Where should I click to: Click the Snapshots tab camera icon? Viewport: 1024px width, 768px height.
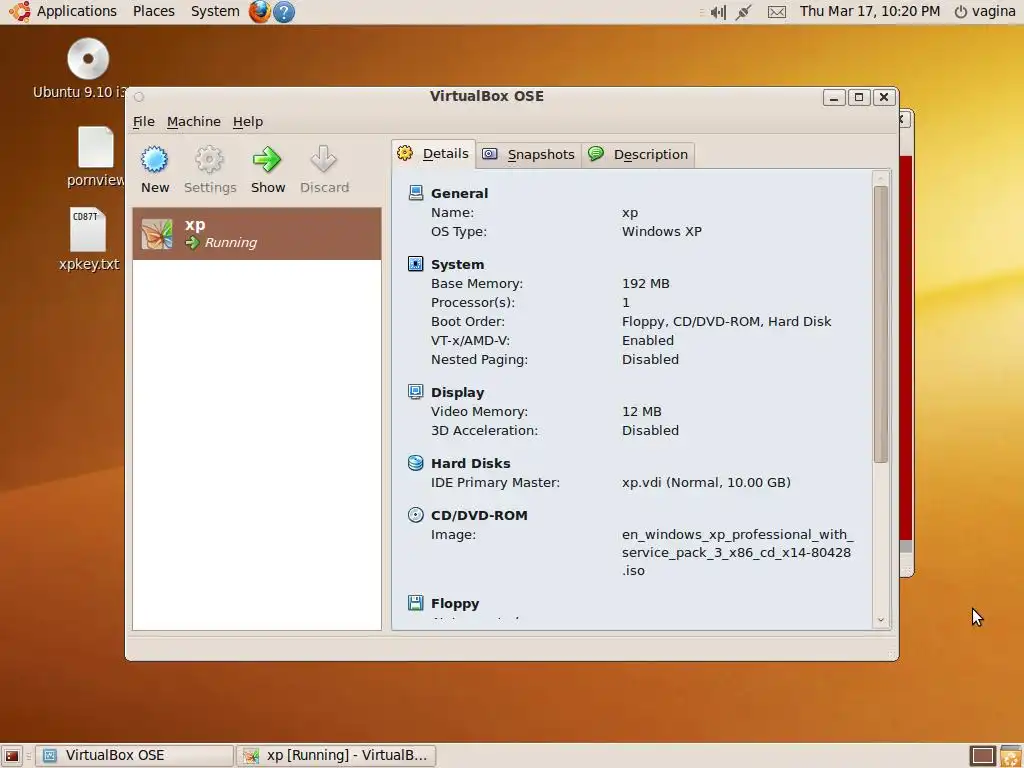coord(490,154)
